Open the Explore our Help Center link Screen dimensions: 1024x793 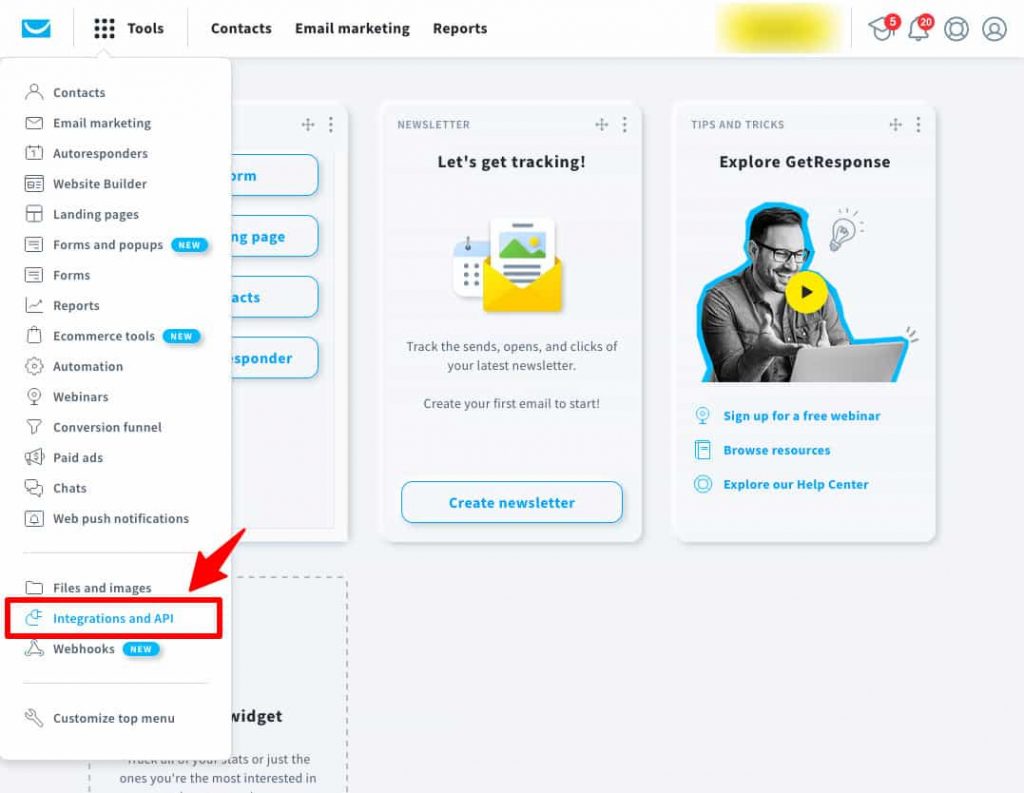795,484
